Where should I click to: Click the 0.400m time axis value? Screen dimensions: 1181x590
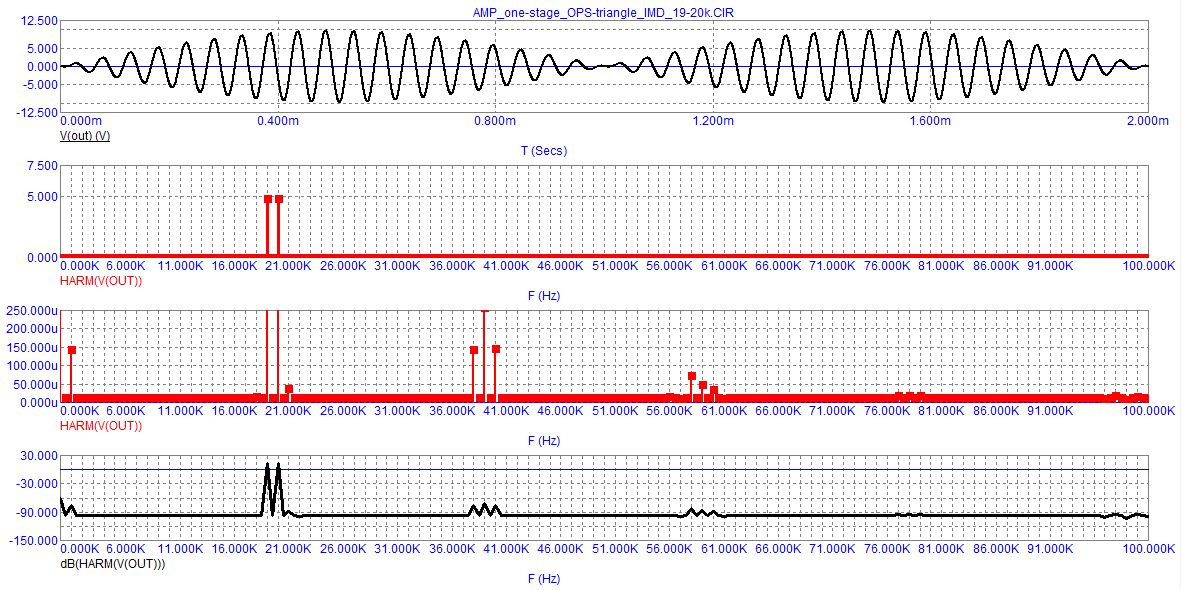click(279, 121)
